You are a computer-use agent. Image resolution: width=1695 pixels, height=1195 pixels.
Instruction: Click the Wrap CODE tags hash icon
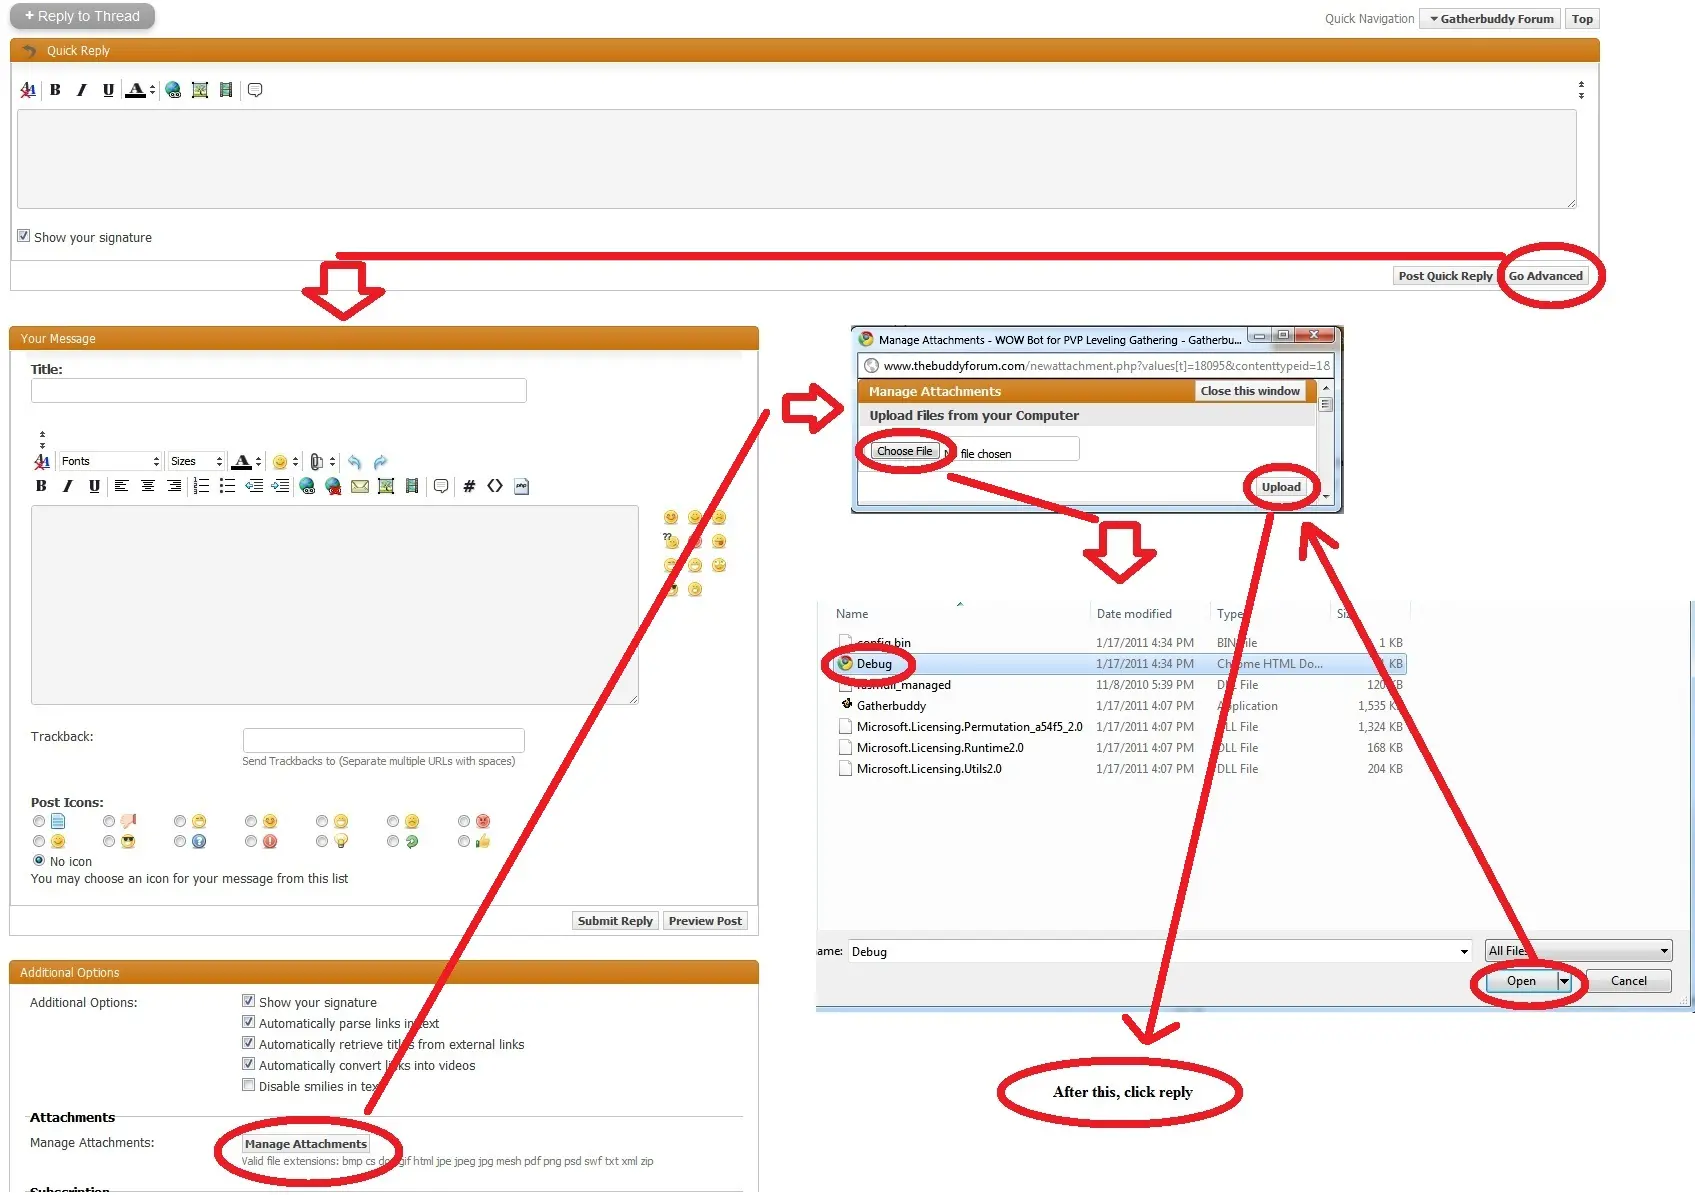[x=469, y=487]
